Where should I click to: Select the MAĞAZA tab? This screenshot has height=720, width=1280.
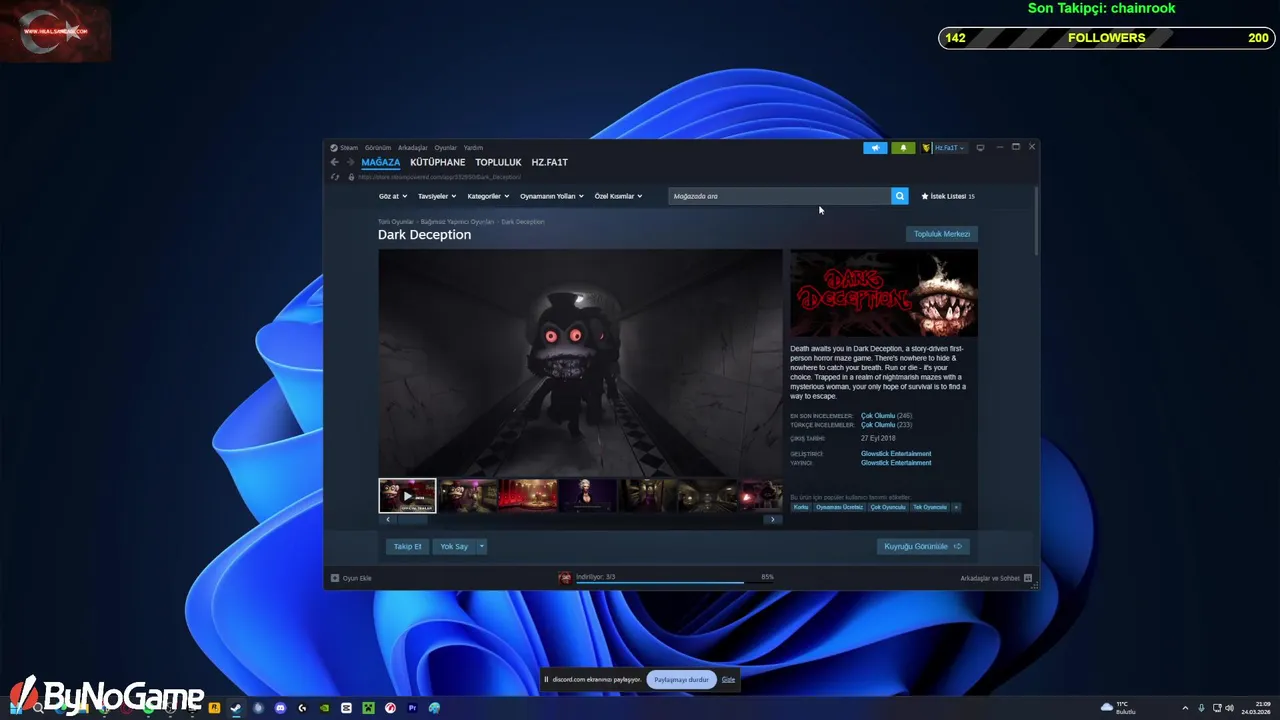pos(380,162)
